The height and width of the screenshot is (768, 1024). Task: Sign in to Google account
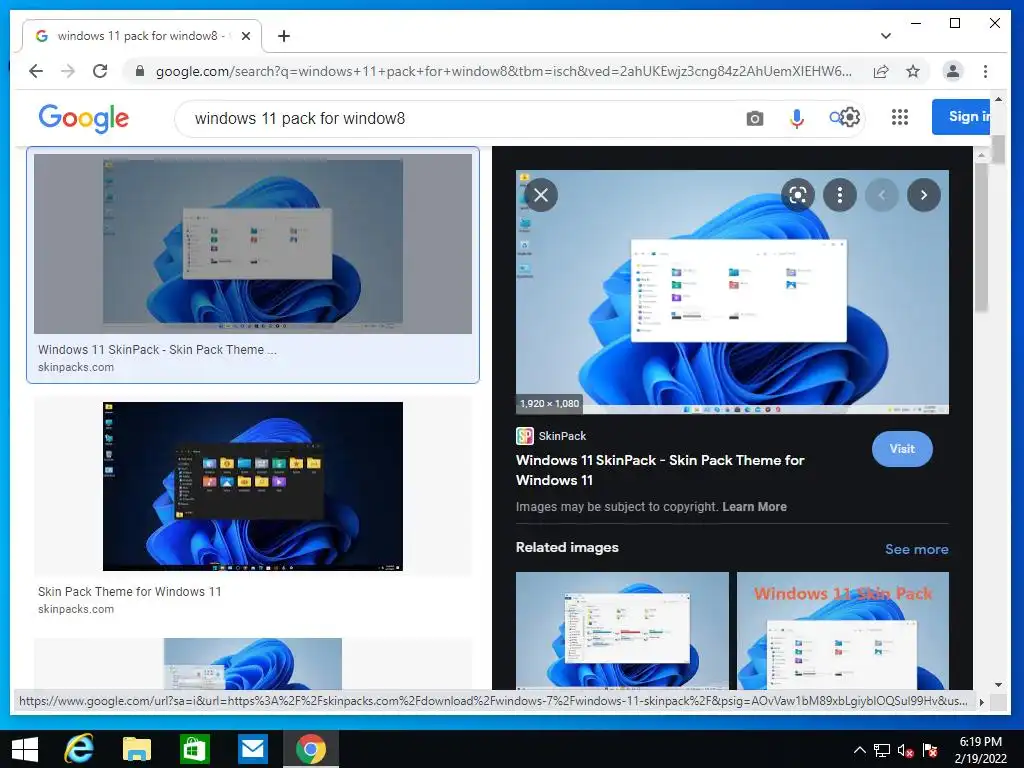click(x=961, y=117)
